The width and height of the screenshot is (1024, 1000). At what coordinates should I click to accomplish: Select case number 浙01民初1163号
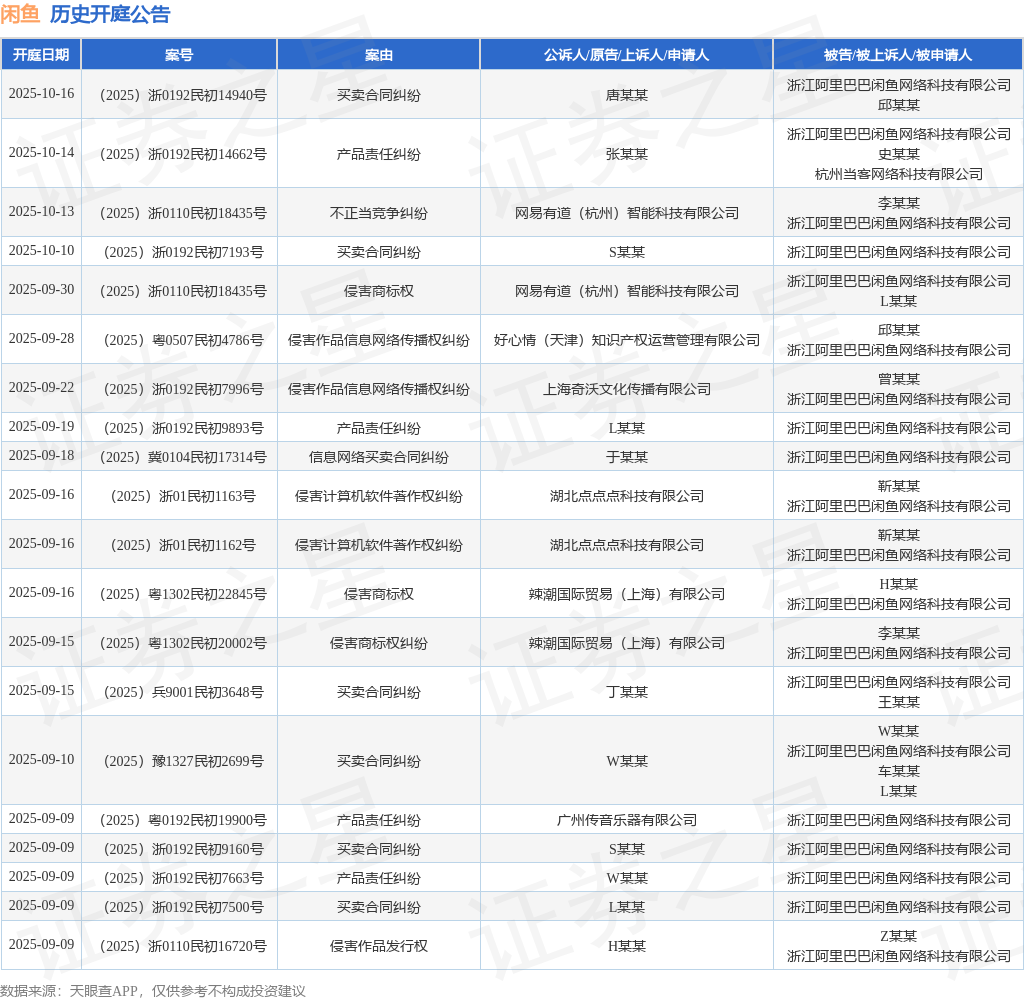[x=183, y=496]
